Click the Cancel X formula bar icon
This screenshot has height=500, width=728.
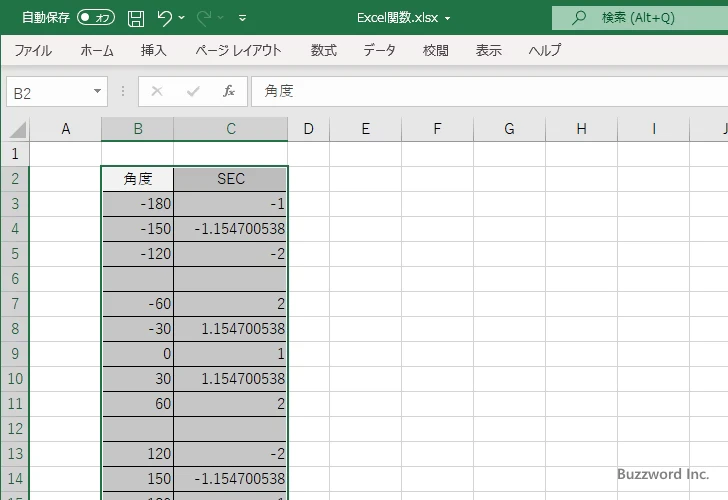coord(157,91)
